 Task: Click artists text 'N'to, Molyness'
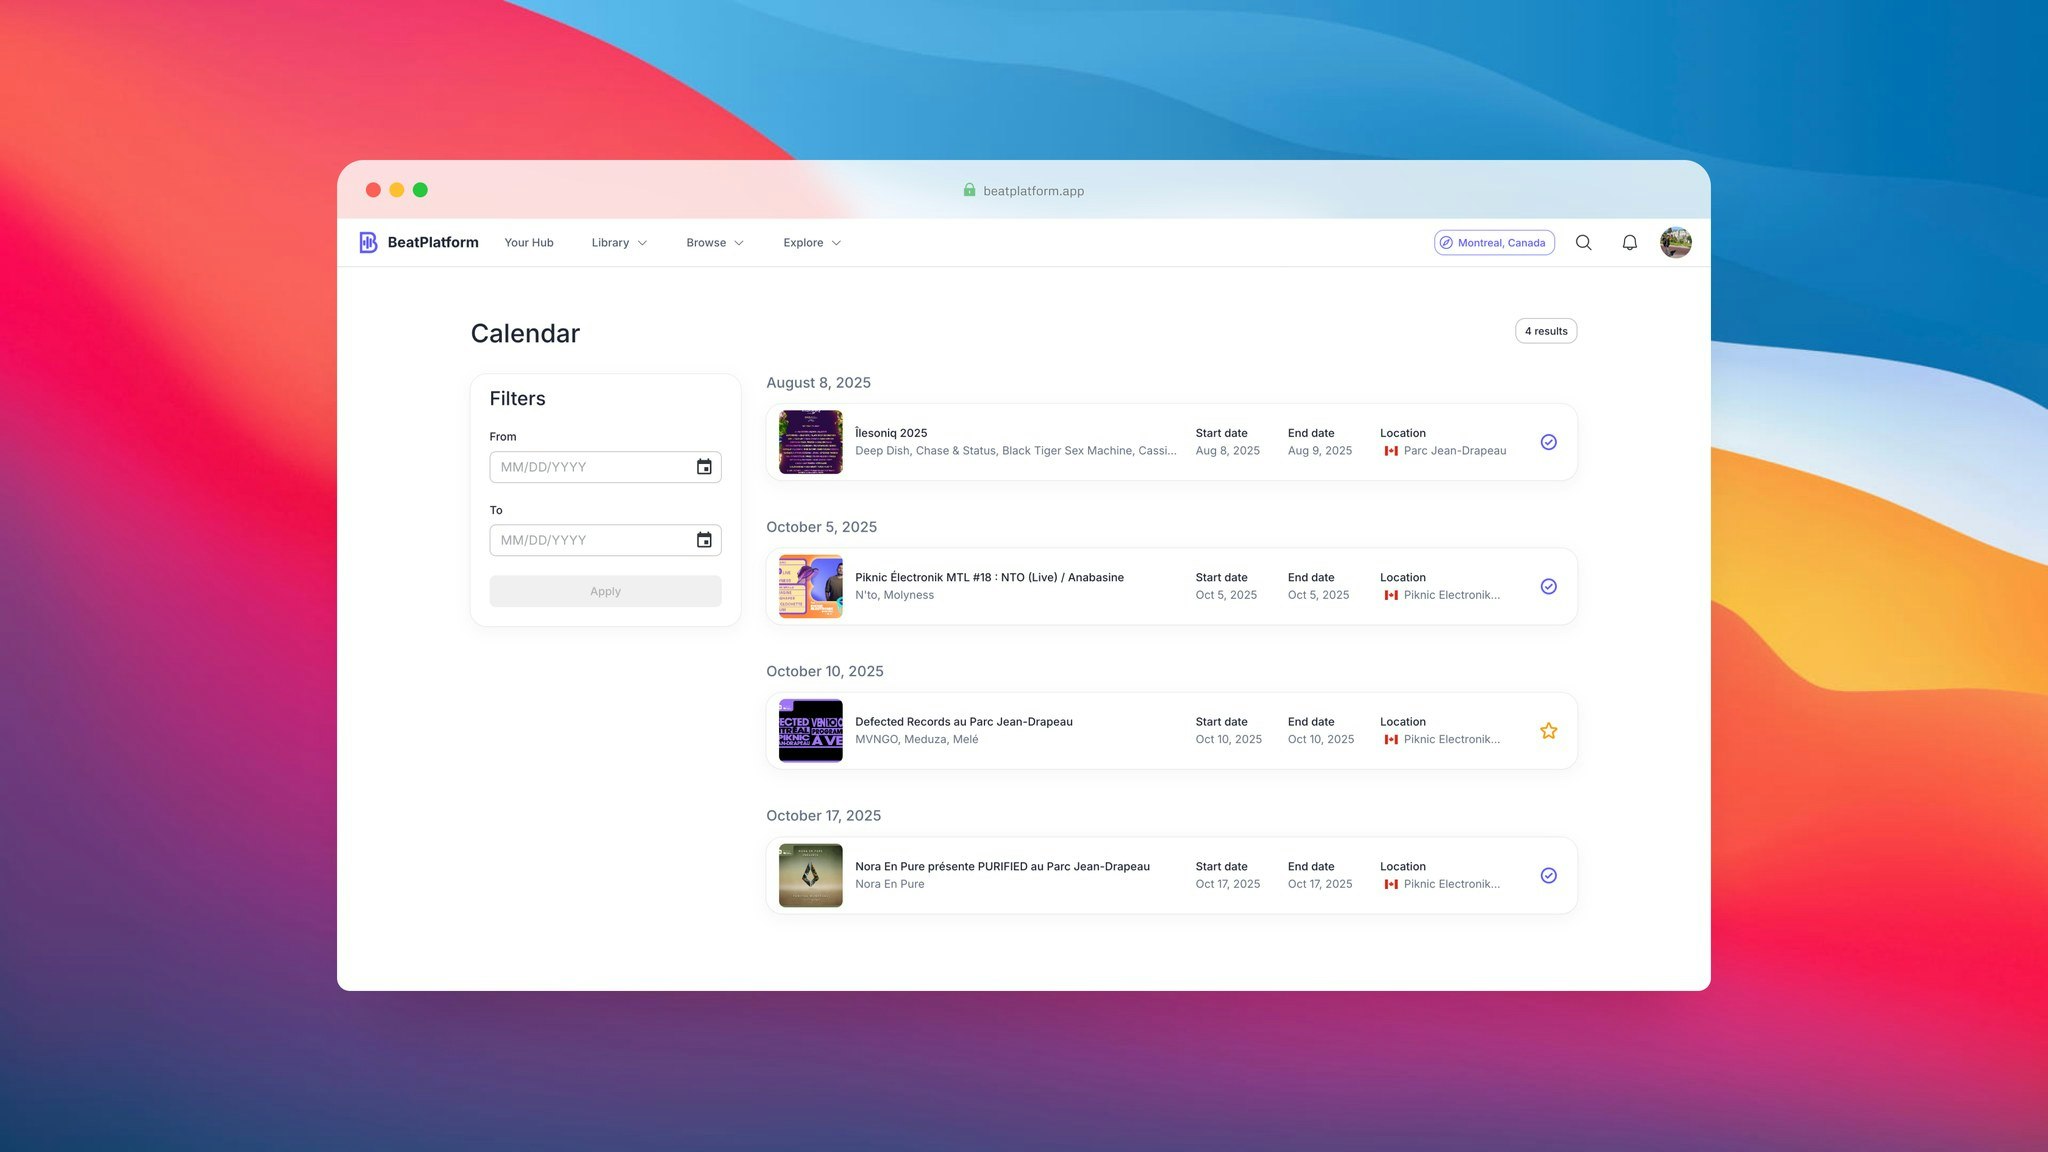(x=894, y=595)
